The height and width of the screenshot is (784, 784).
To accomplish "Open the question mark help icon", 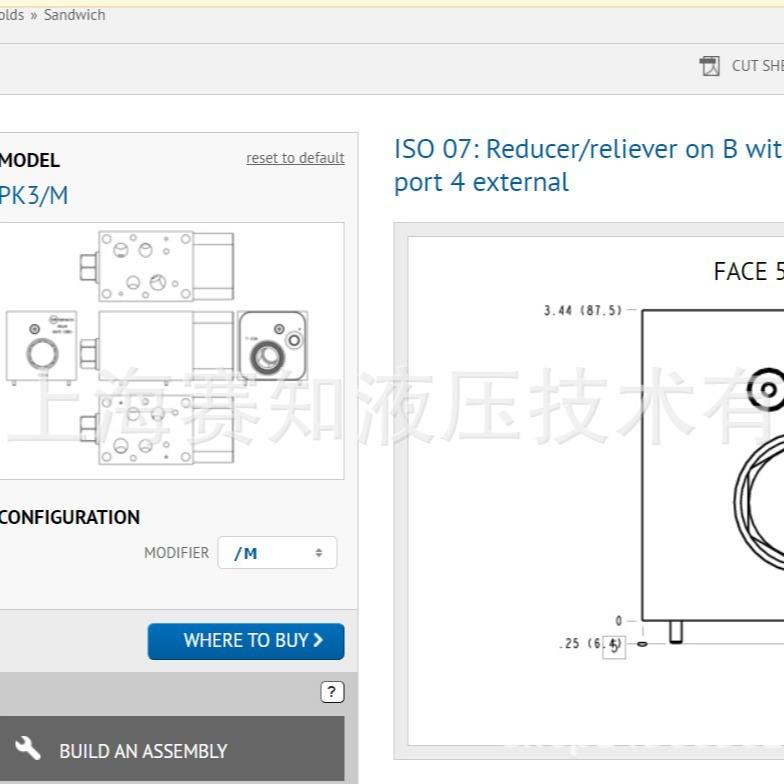I will 332,692.
